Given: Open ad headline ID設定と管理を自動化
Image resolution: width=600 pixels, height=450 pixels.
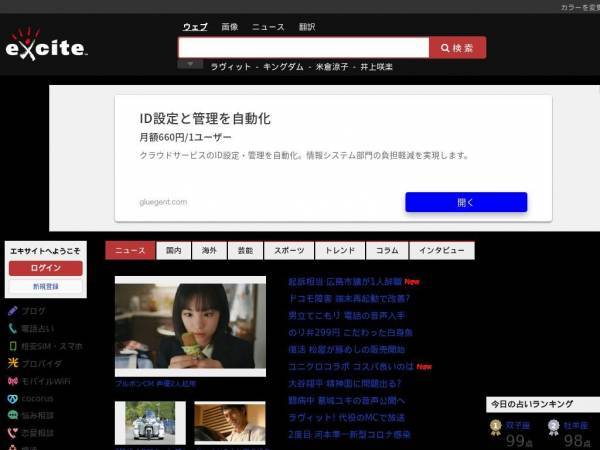Looking at the screenshot, I should pos(205,118).
